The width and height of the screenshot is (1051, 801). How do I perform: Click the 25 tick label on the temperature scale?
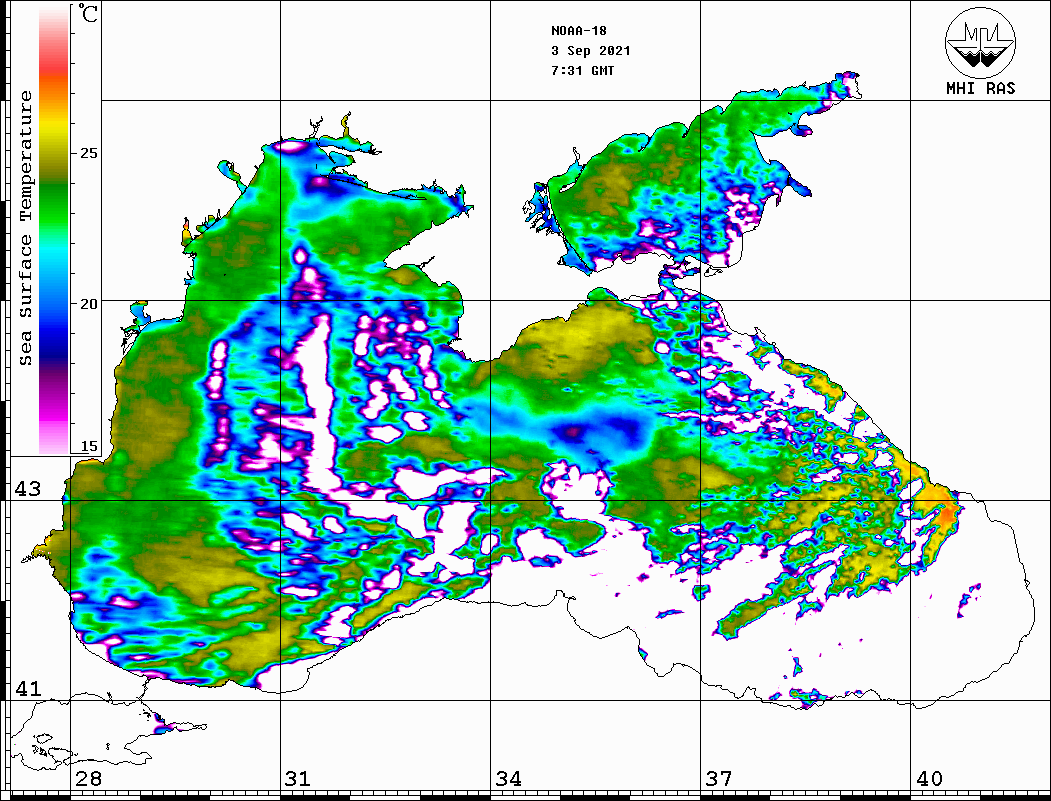pyautogui.click(x=88, y=153)
